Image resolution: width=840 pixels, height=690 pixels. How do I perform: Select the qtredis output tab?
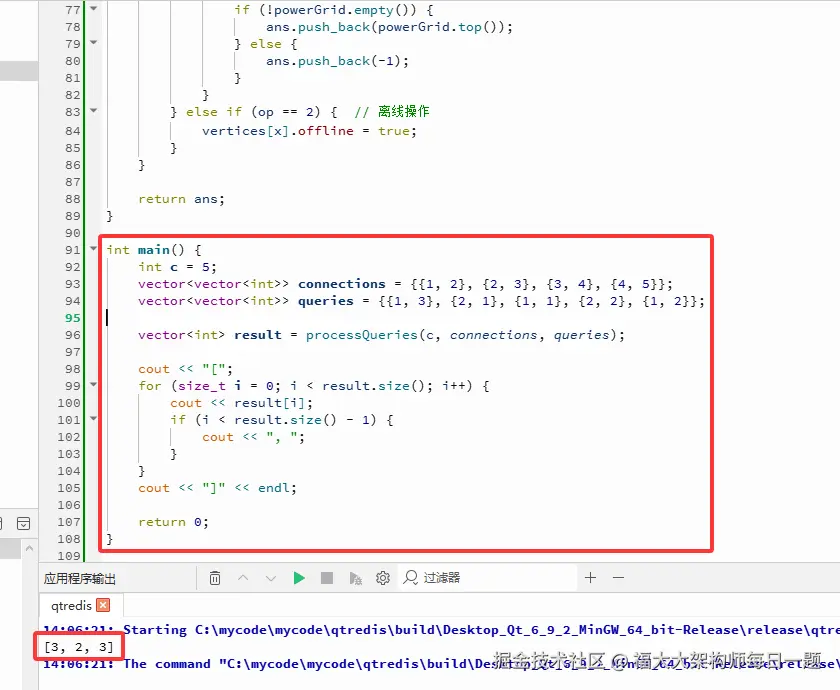click(72, 606)
